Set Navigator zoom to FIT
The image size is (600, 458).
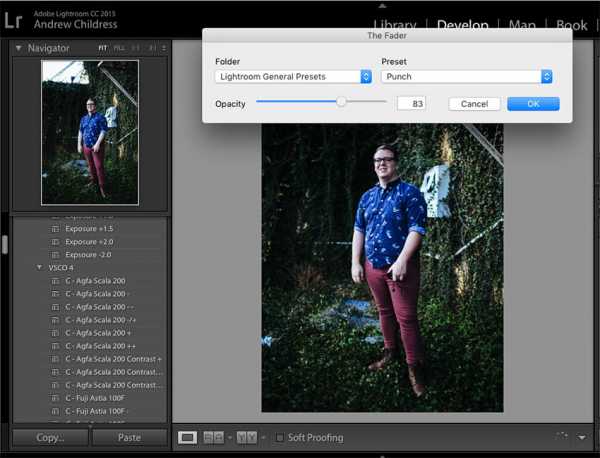102,48
